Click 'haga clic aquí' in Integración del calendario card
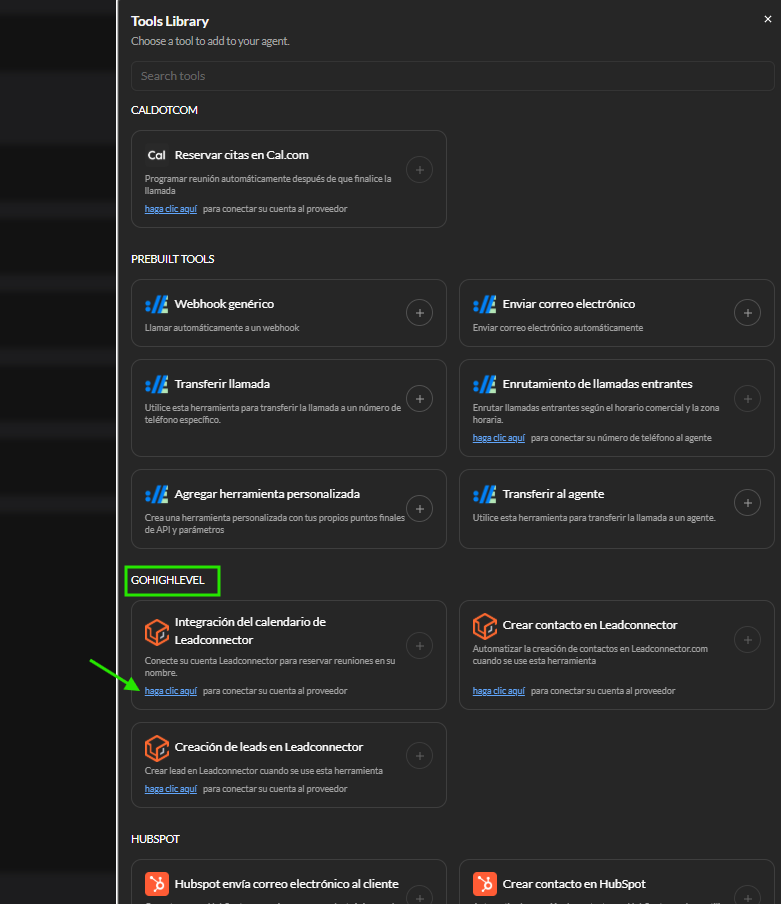This screenshot has width=781, height=904. [x=171, y=691]
